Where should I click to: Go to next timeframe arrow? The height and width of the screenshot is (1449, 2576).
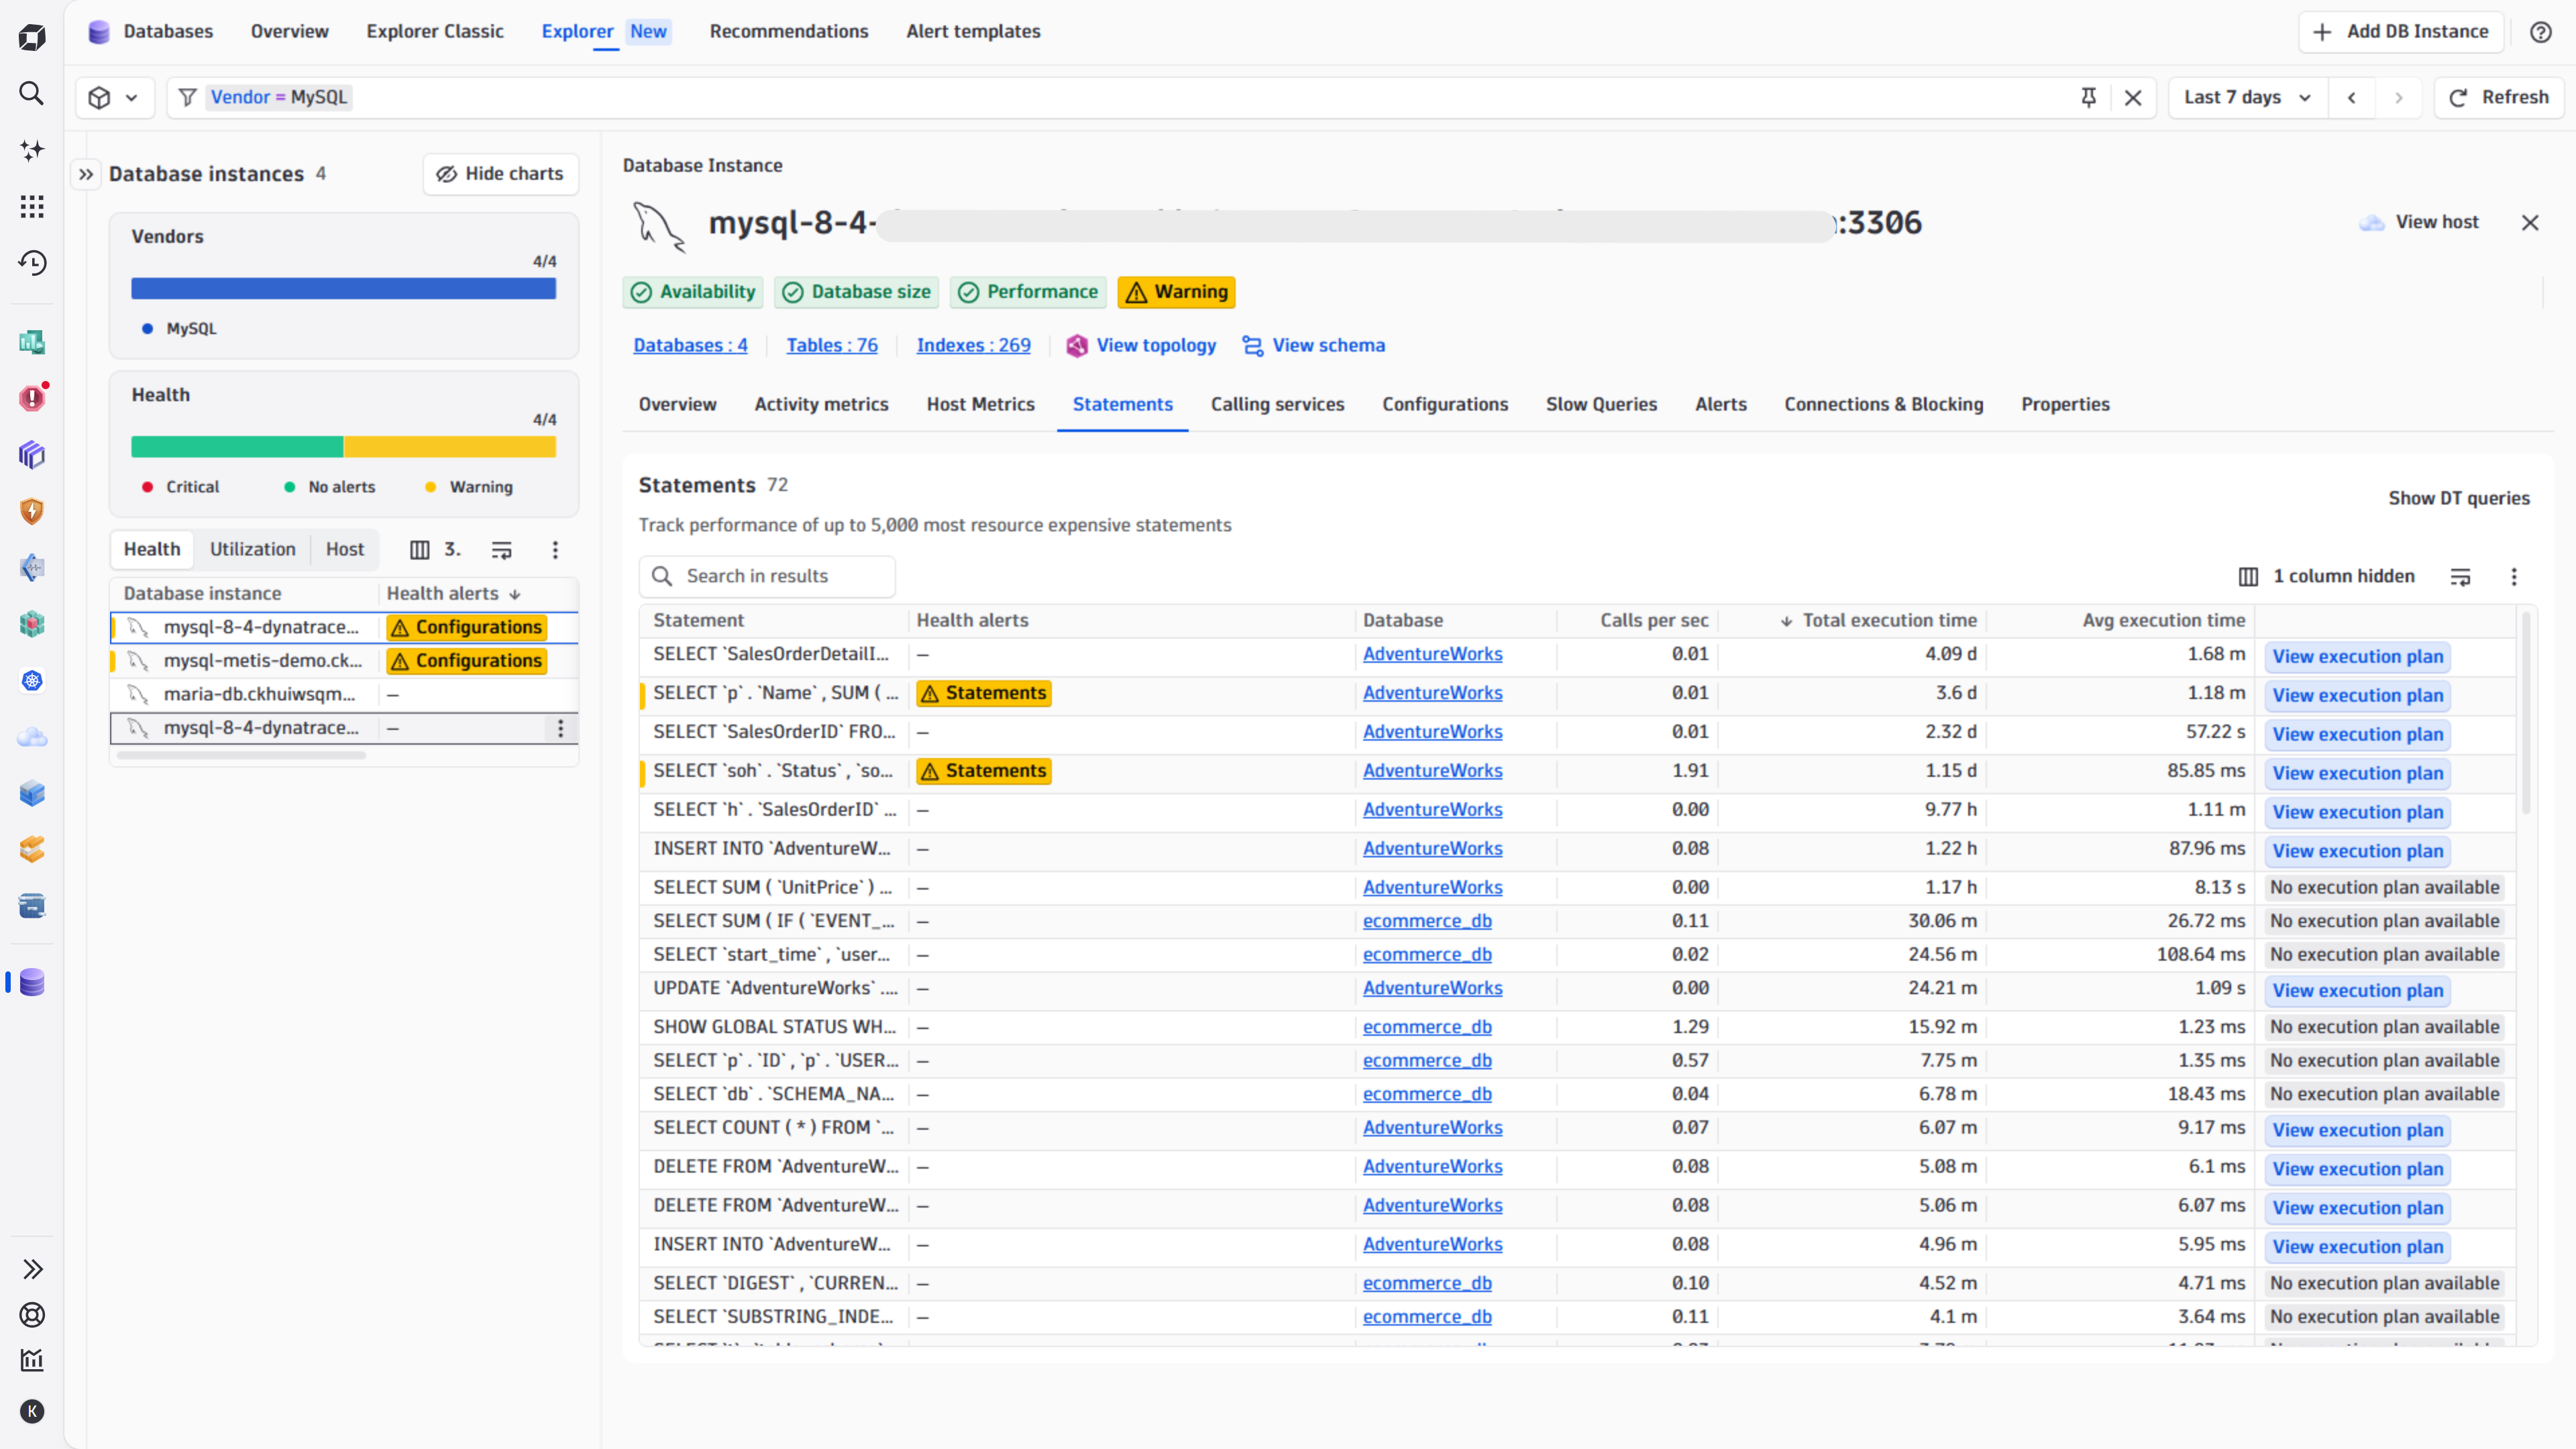(2398, 97)
